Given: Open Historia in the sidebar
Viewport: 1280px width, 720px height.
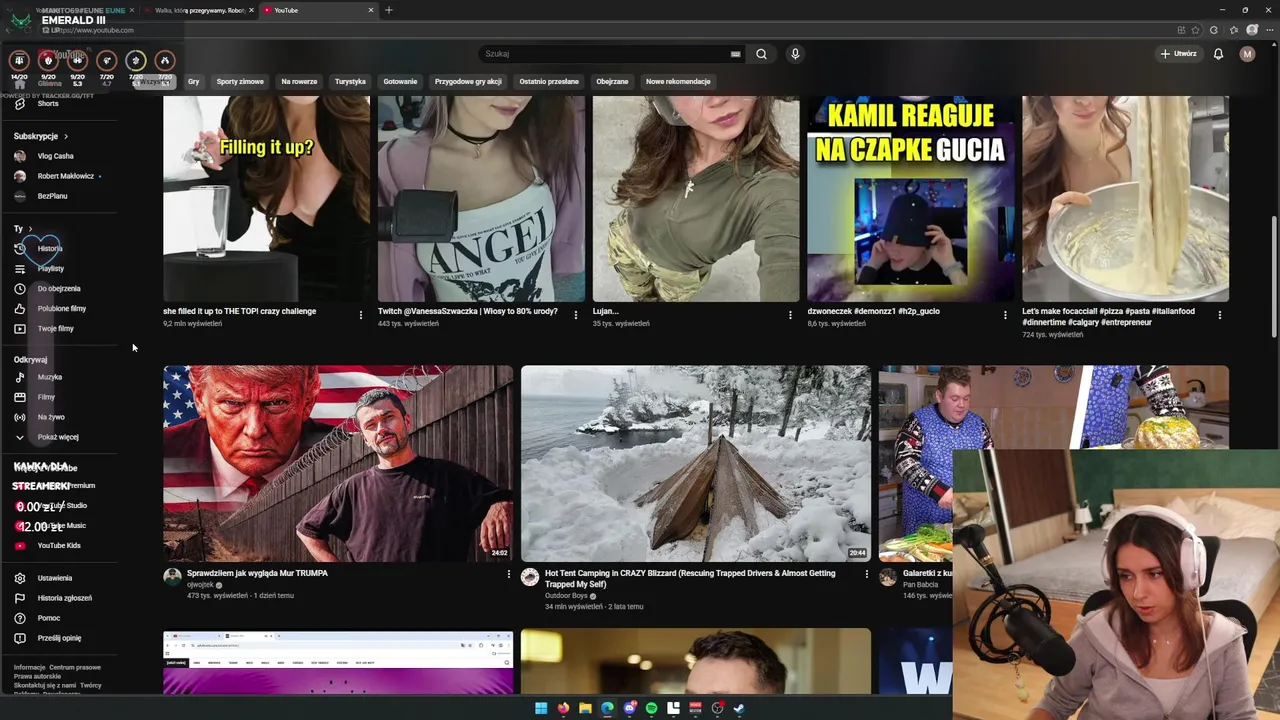Looking at the screenshot, I should pos(60,248).
